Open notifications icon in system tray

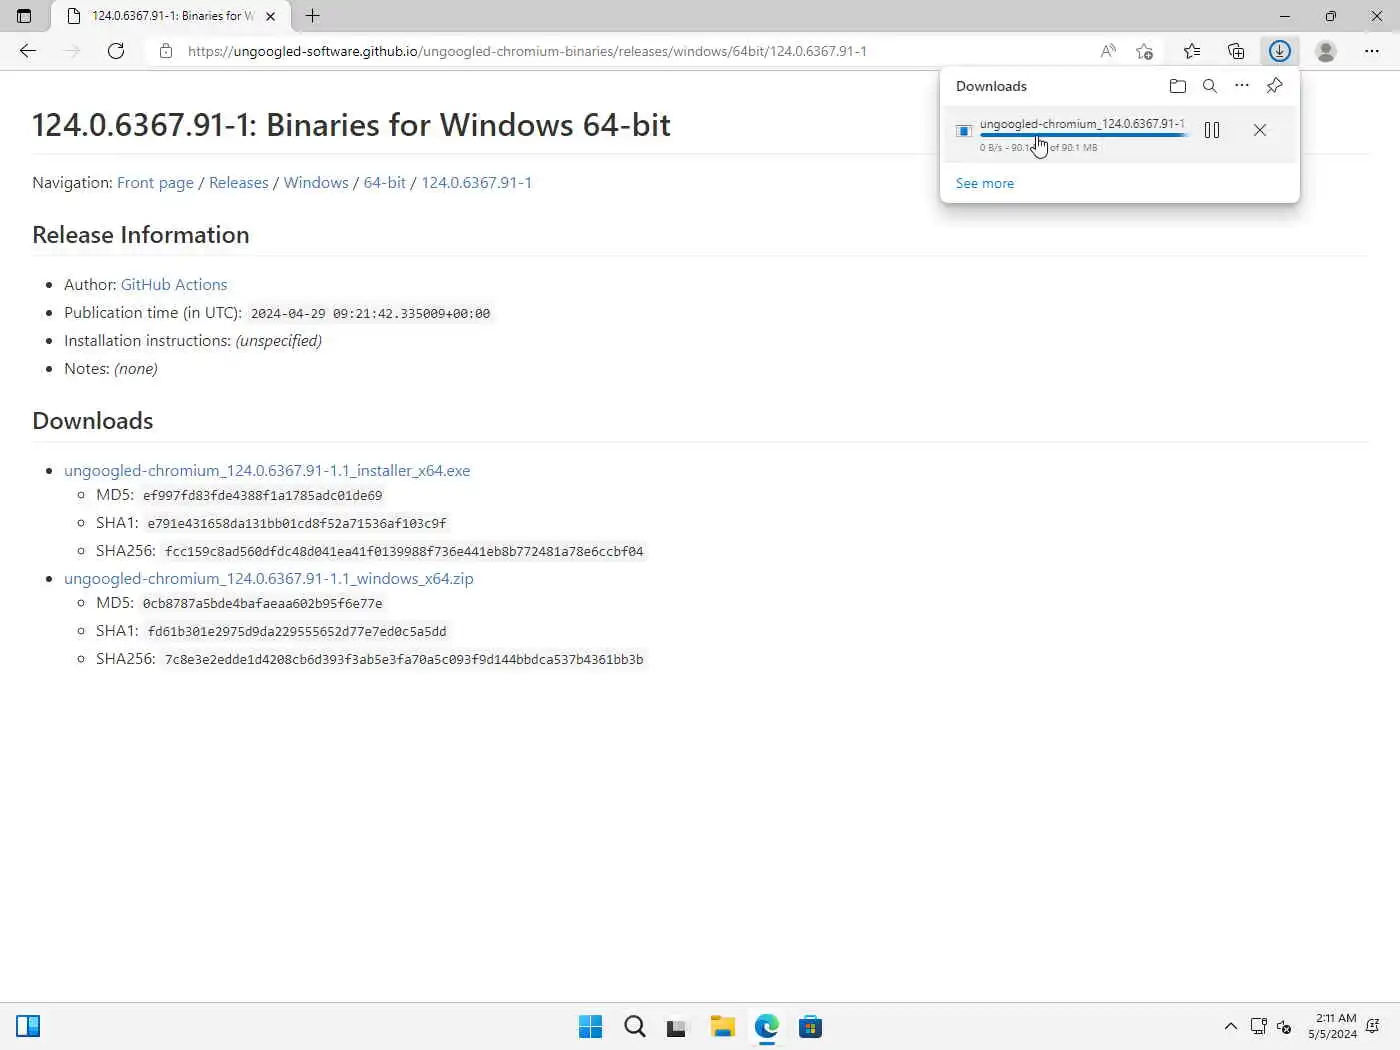click(1373, 1027)
